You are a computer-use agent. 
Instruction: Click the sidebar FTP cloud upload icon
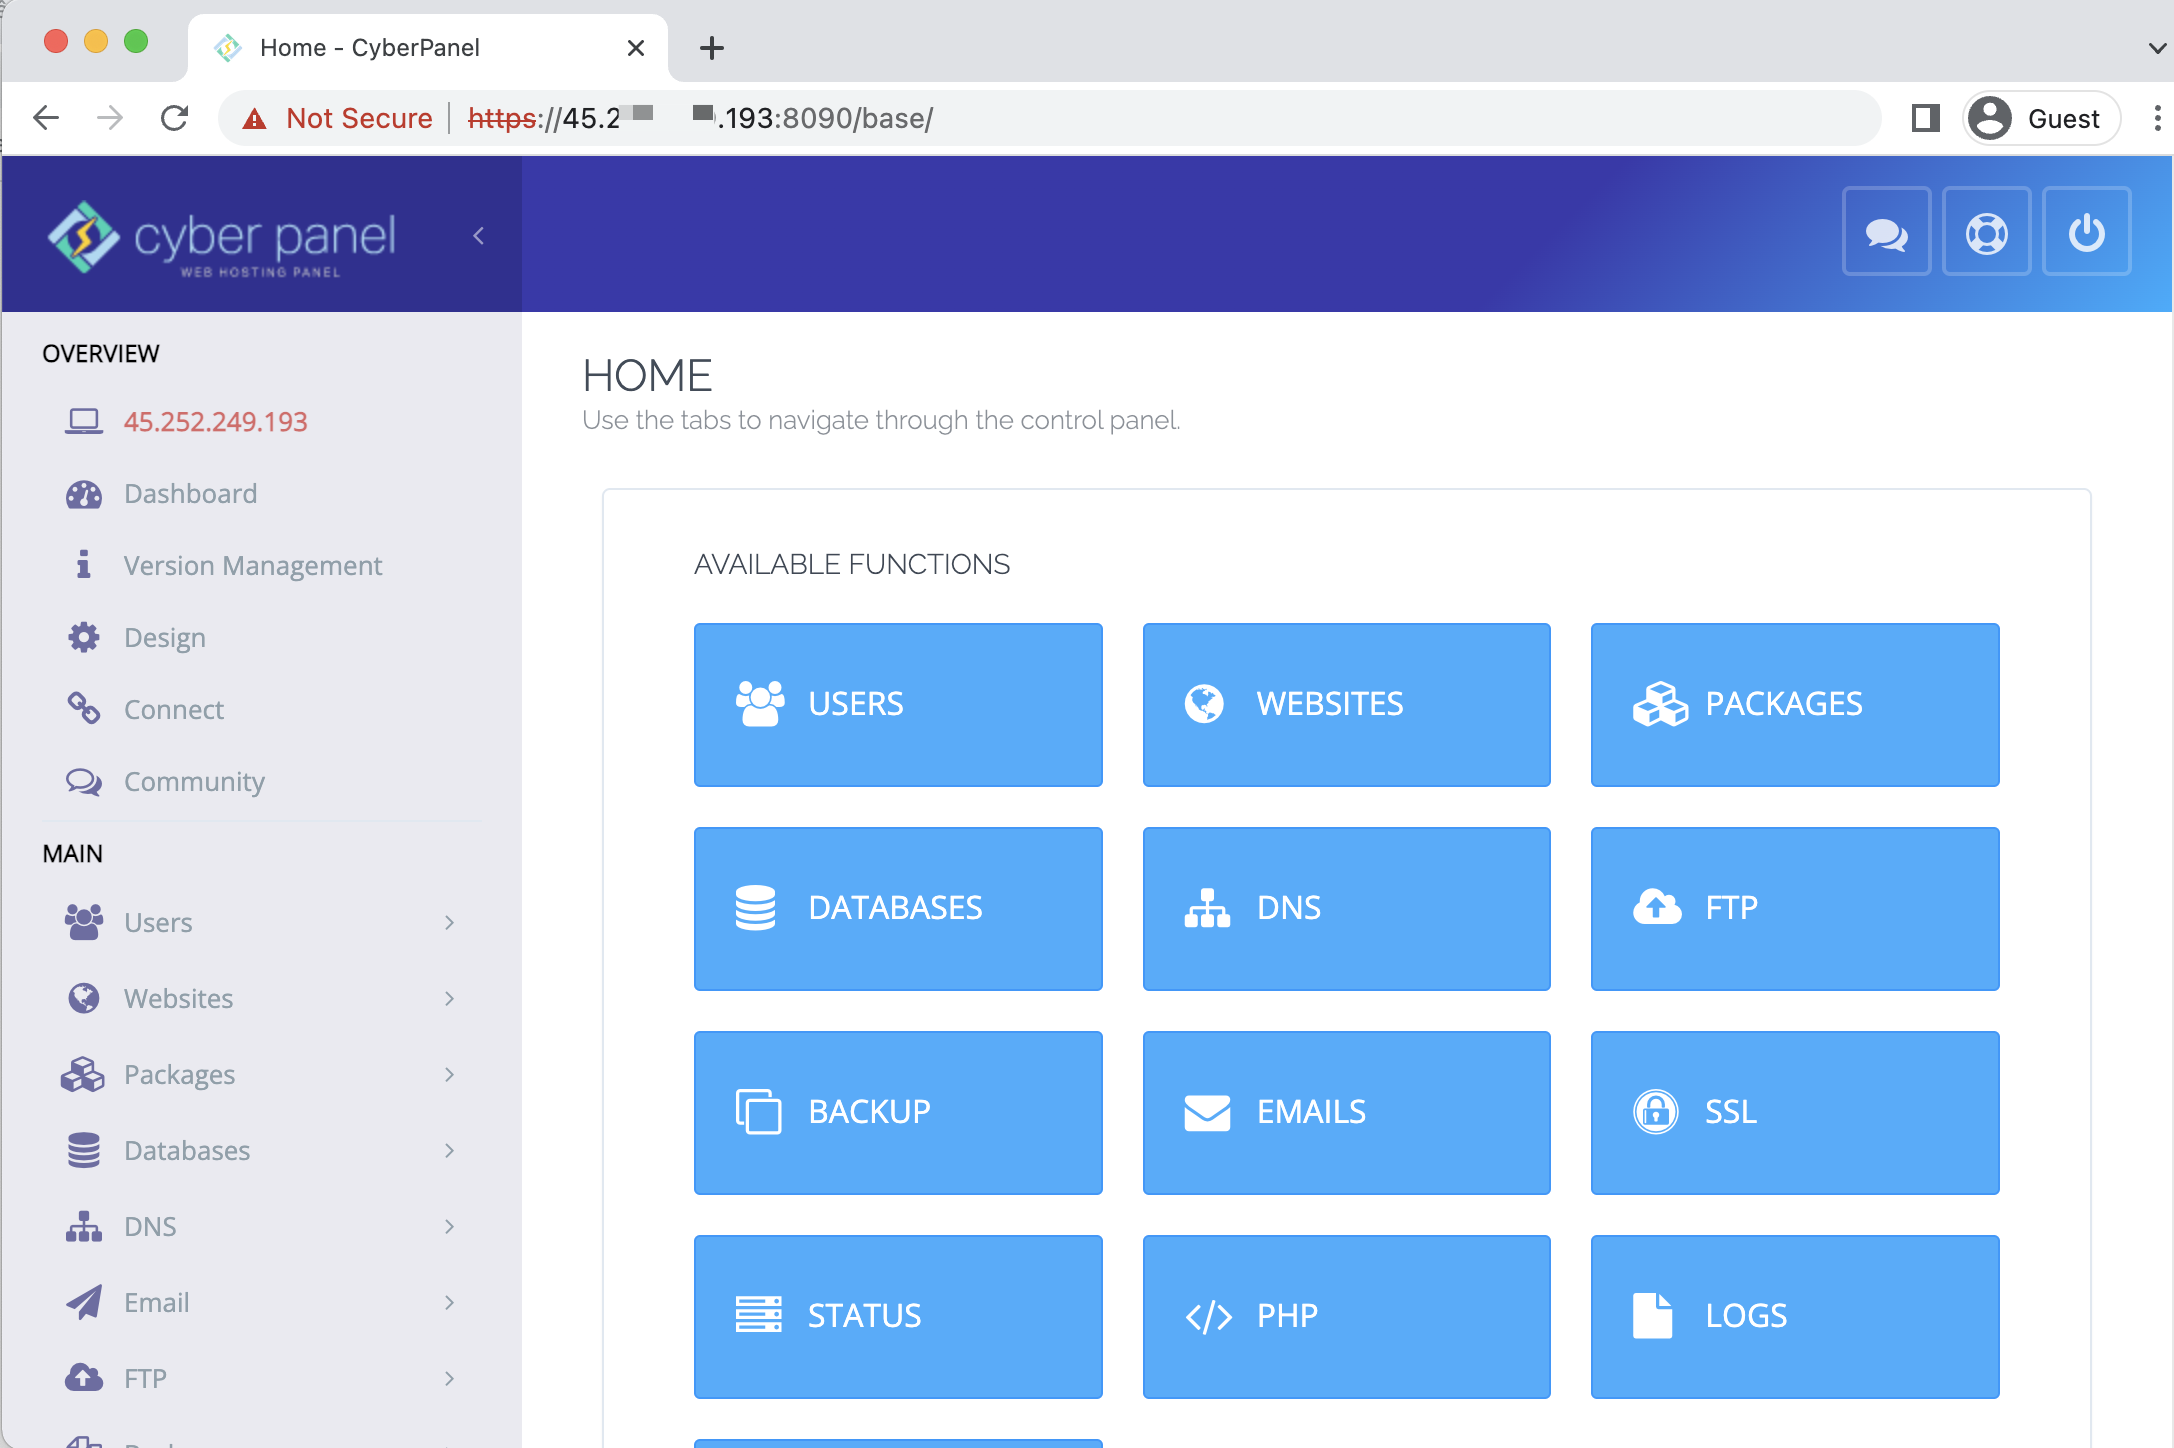(x=84, y=1378)
